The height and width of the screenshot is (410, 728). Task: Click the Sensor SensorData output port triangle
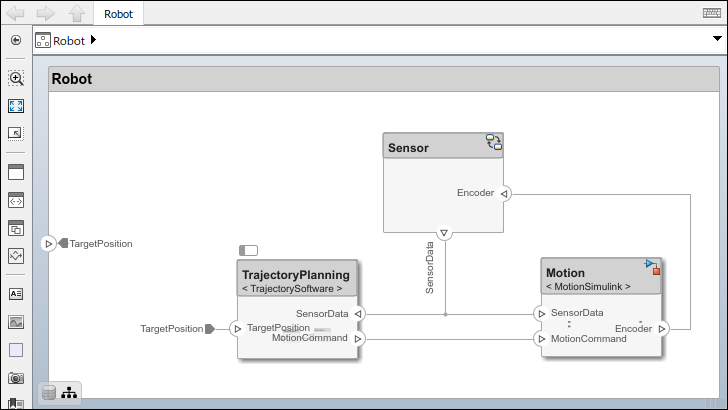445,233
